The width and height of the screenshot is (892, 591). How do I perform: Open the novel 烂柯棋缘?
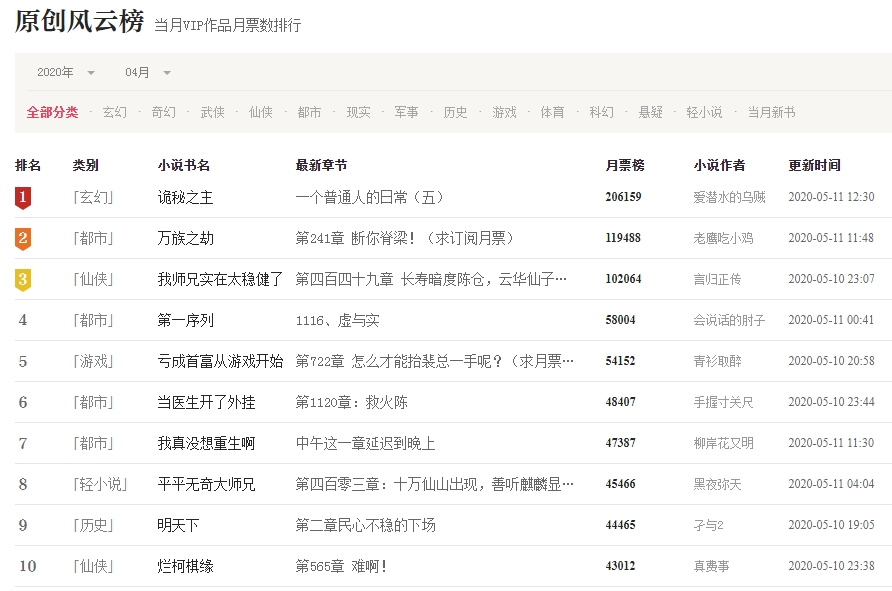[186, 566]
